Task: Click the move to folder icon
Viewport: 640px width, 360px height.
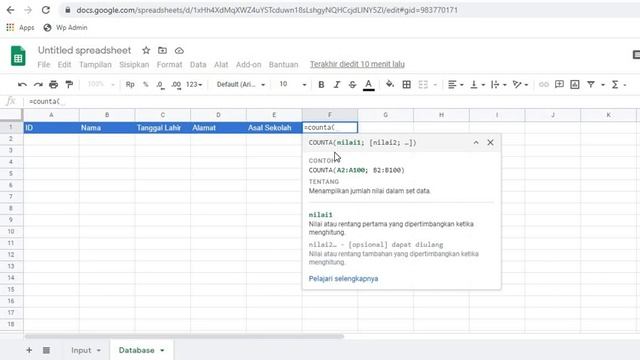Action: 162,51
